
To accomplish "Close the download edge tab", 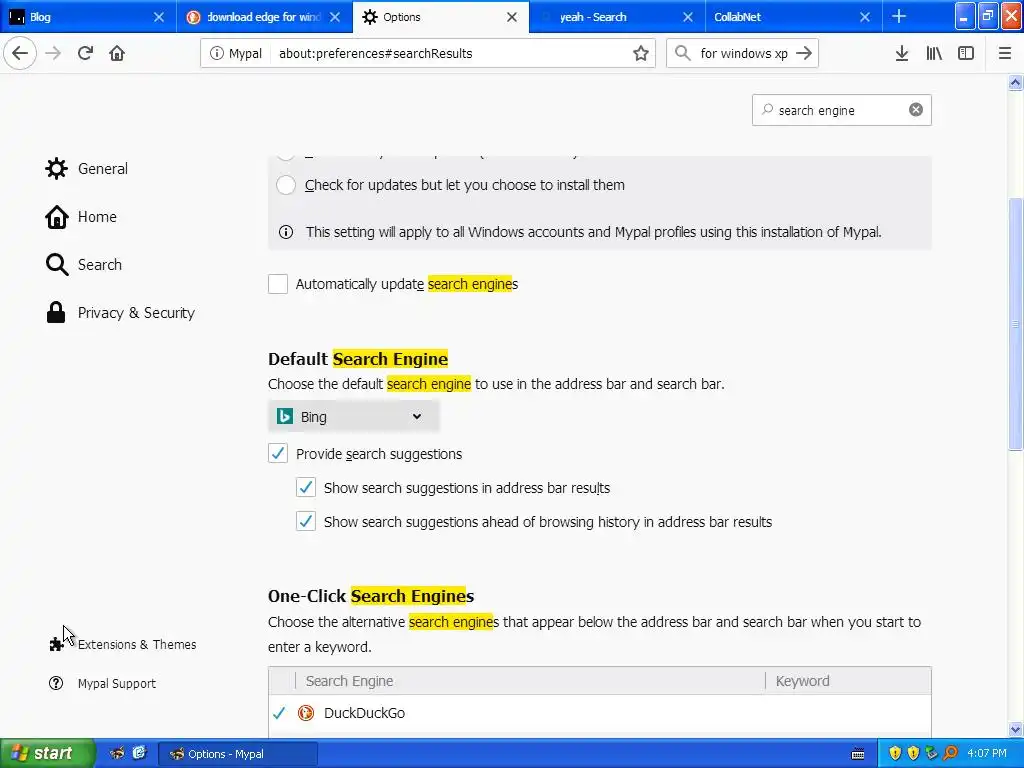I will 335,17.
